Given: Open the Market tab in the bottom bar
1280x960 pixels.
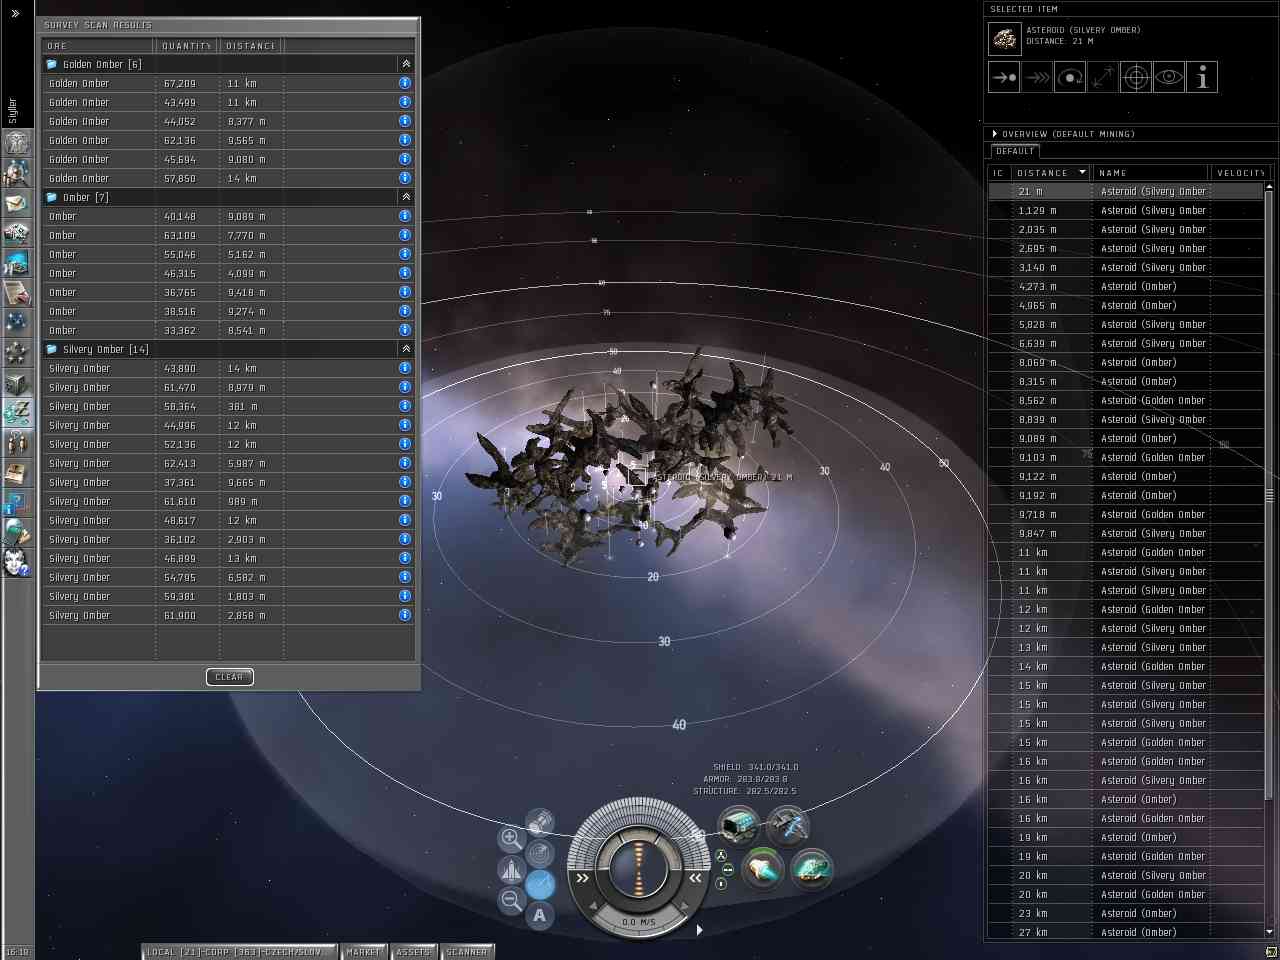Looking at the screenshot, I should tap(363, 952).
